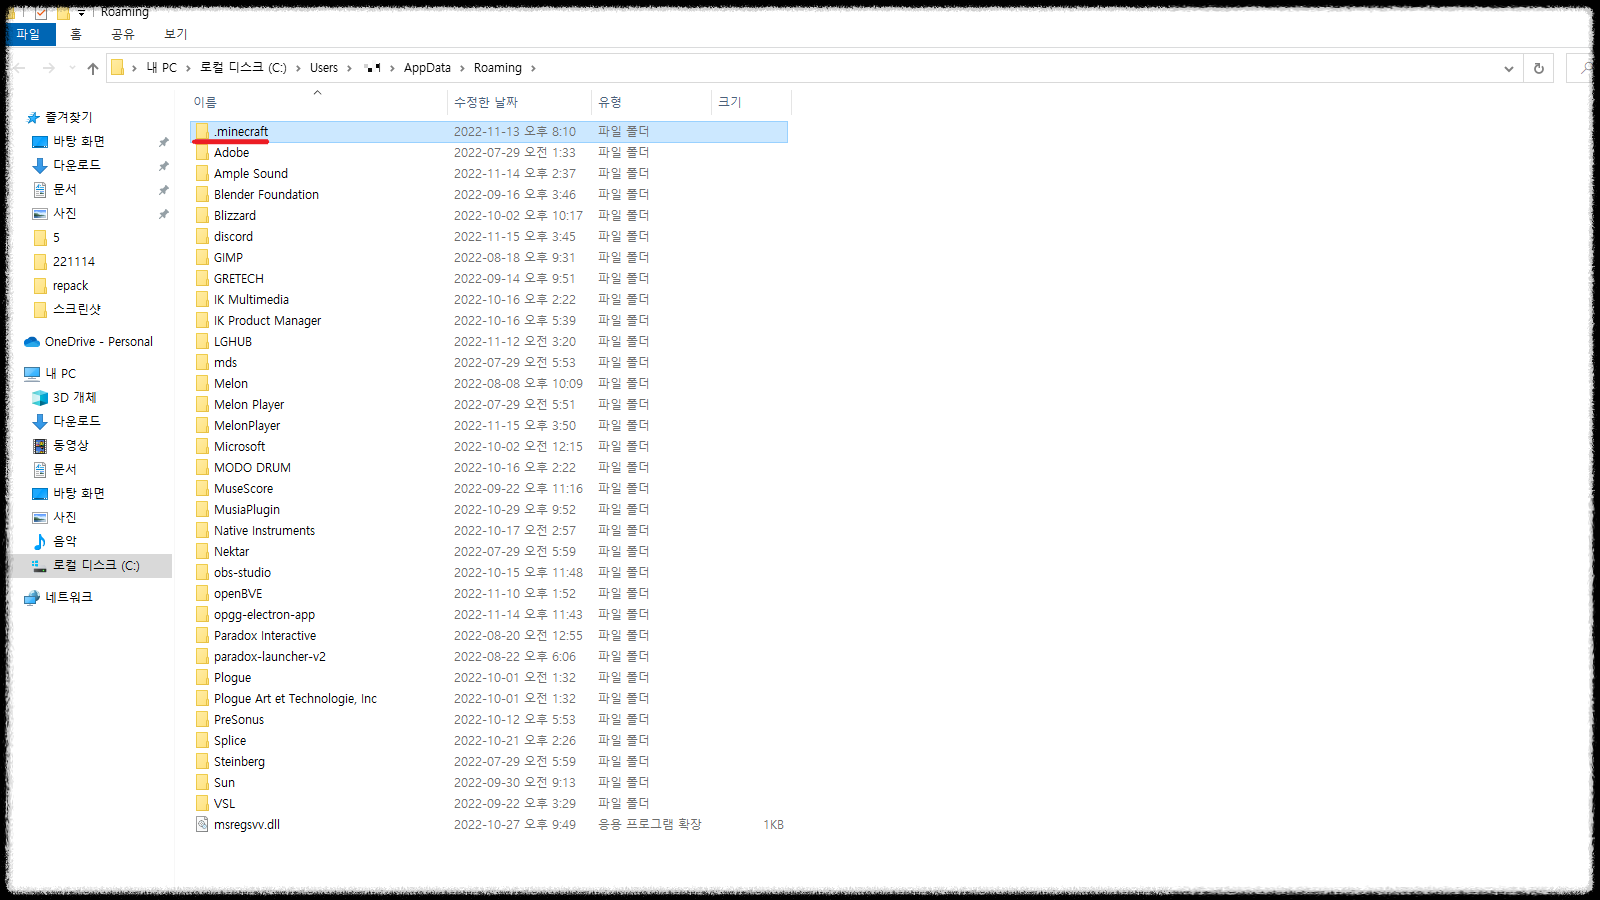1600x900 pixels.
Task: Click the 네트워크 network icon
Action: point(32,597)
